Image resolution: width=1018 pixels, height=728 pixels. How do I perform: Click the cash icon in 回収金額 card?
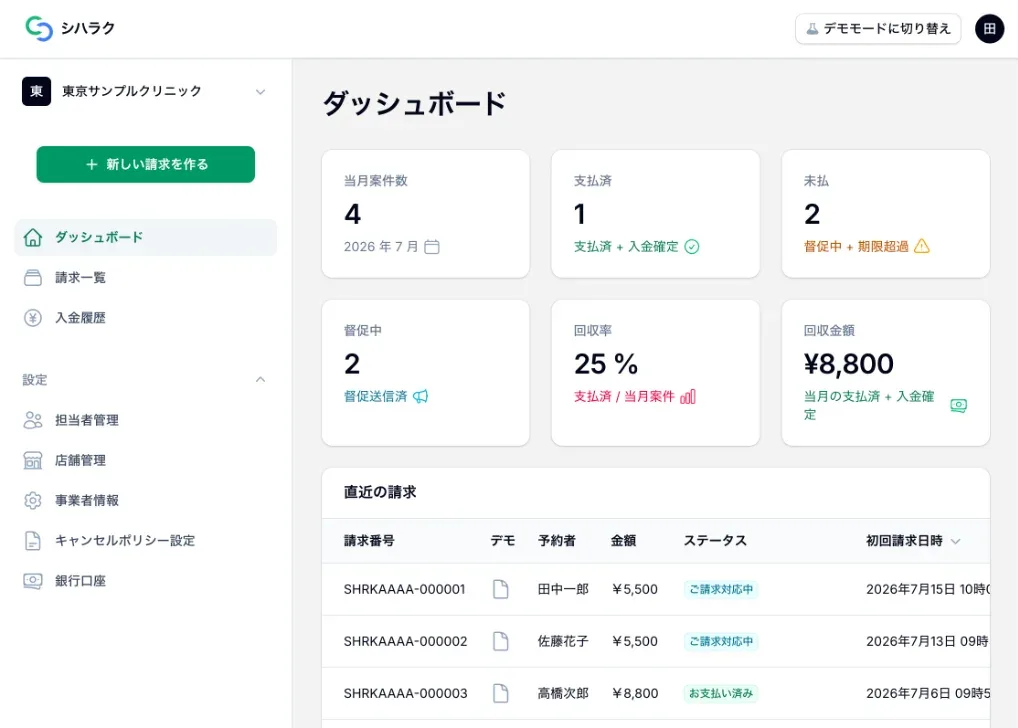pyautogui.click(x=958, y=405)
